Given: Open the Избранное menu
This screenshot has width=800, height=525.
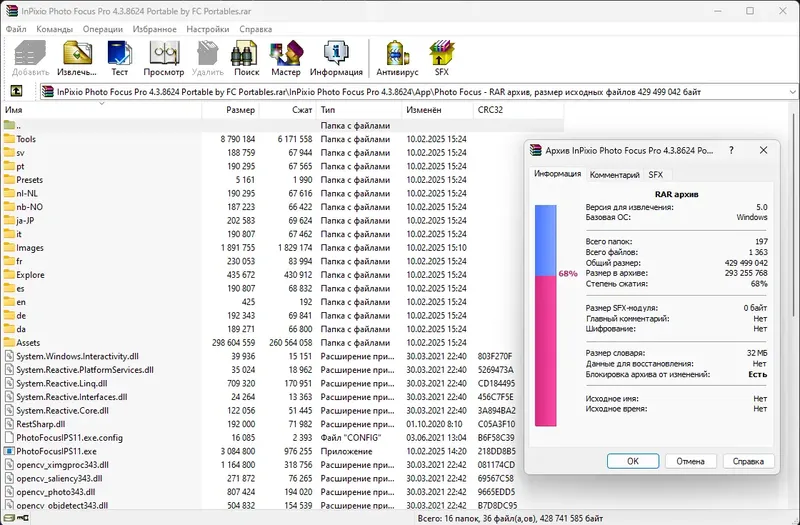Looking at the screenshot, I should pyautogui.click(x=155, y=29).
